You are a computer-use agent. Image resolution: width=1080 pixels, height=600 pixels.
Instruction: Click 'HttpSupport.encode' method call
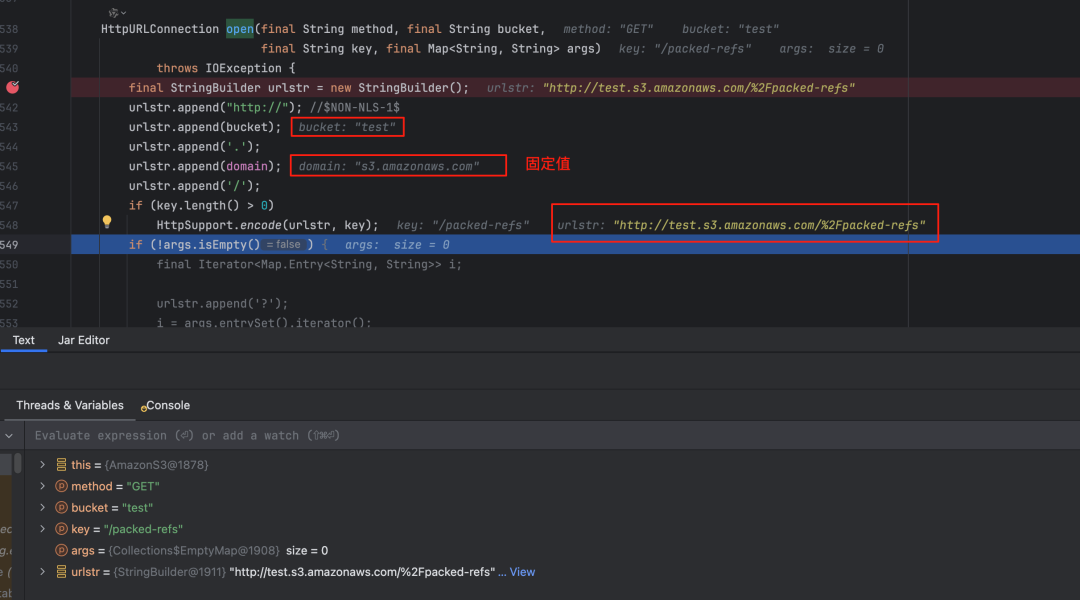coord(219,225)
